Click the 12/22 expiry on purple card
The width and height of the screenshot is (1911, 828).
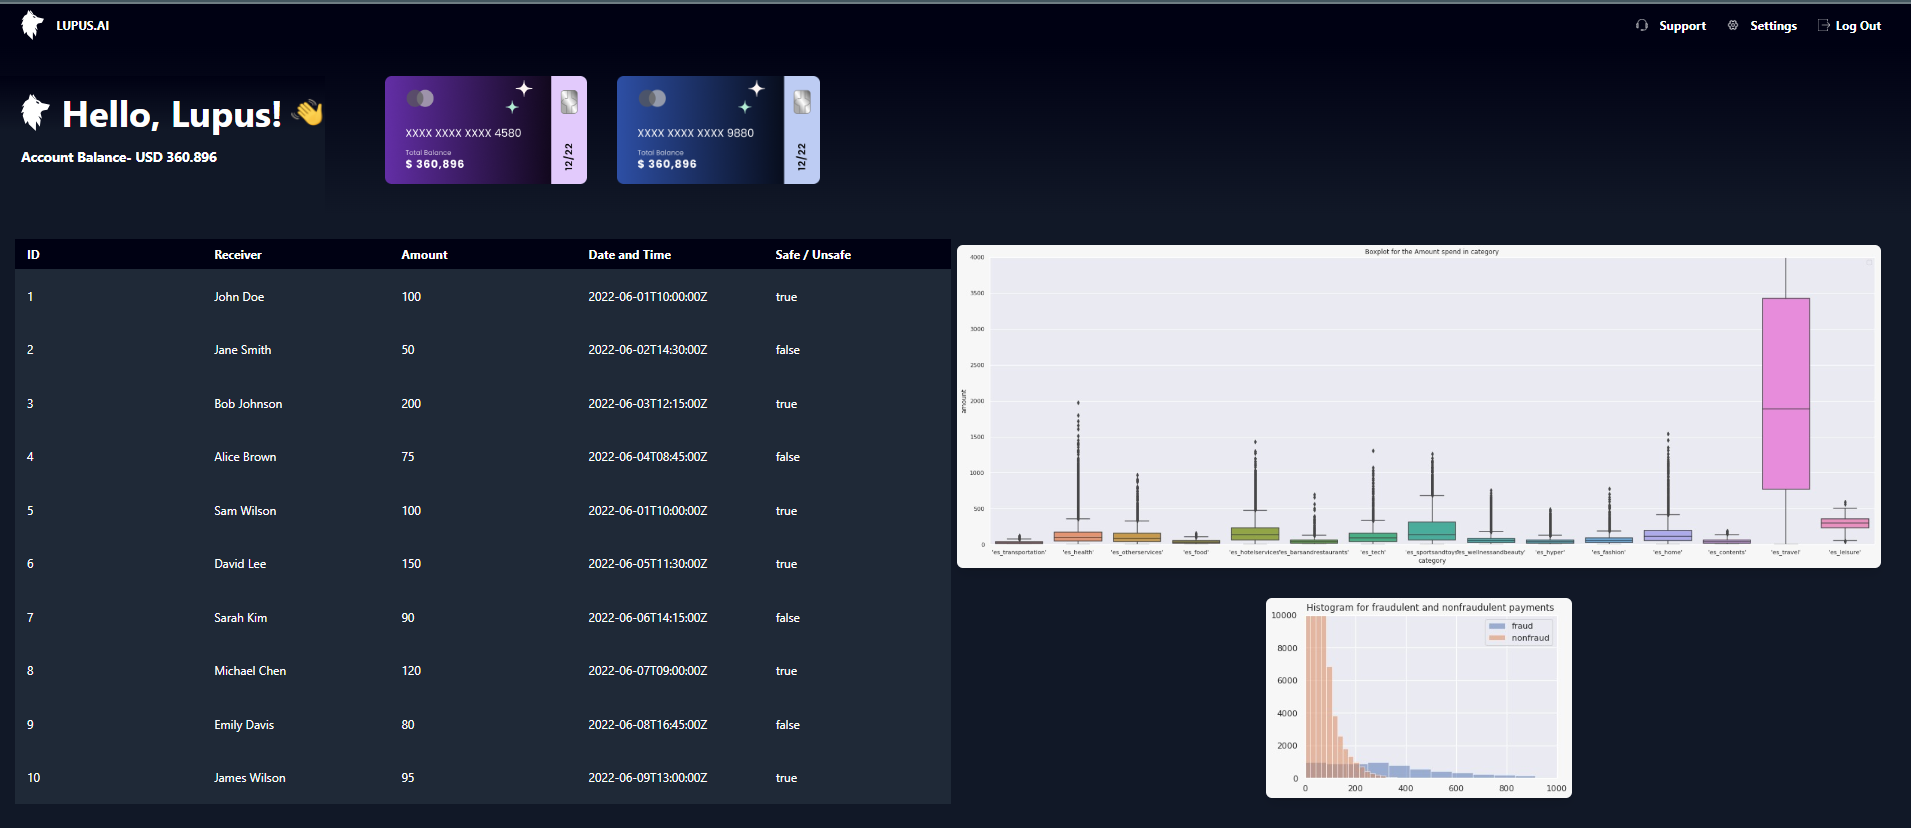569,156
